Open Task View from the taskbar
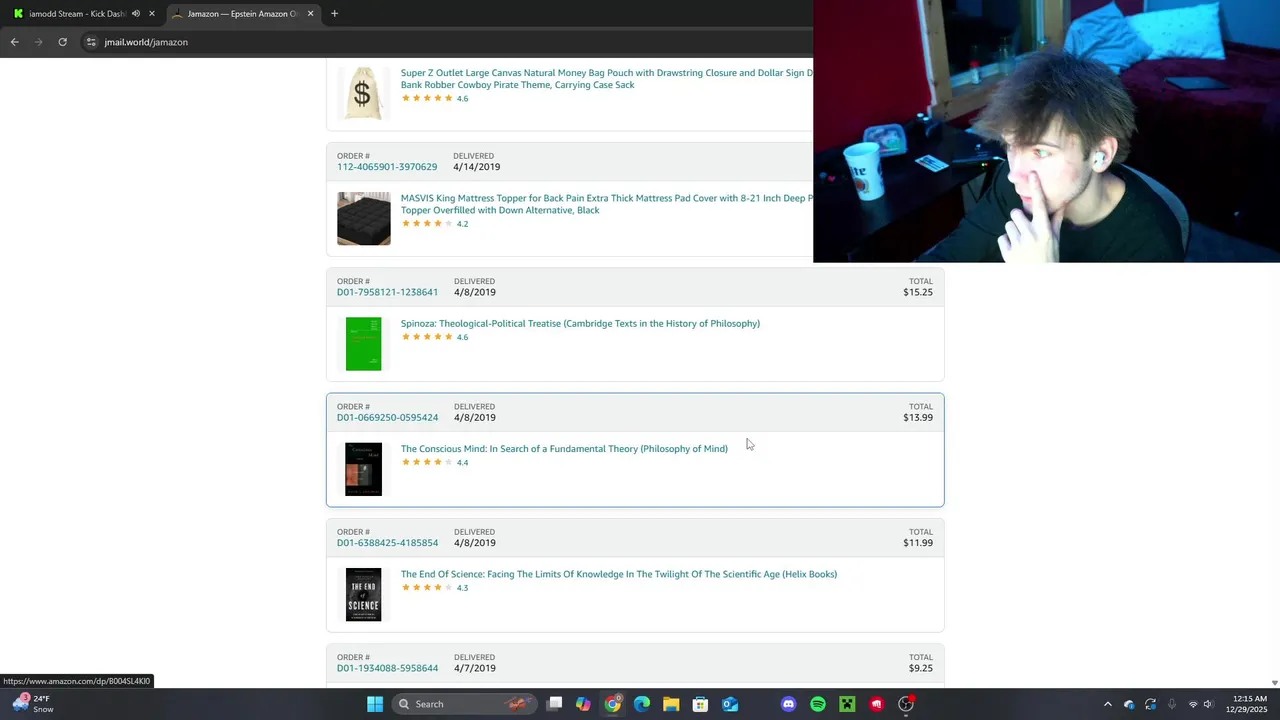The height and width of the screenshot is (720, 1280). pyautogui.click(x=555, y=704)
